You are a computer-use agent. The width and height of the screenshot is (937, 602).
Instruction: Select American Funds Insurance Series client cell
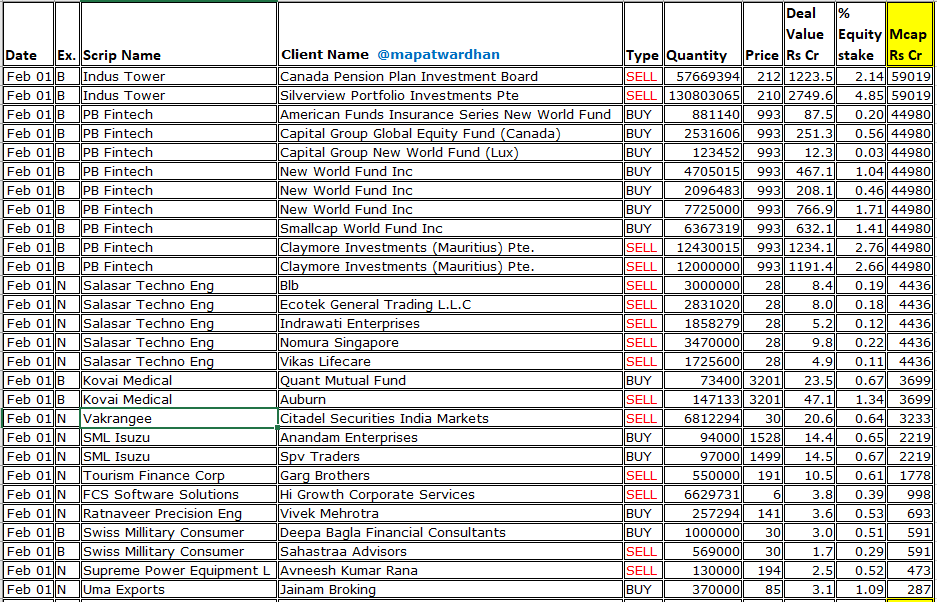(451, 115)
